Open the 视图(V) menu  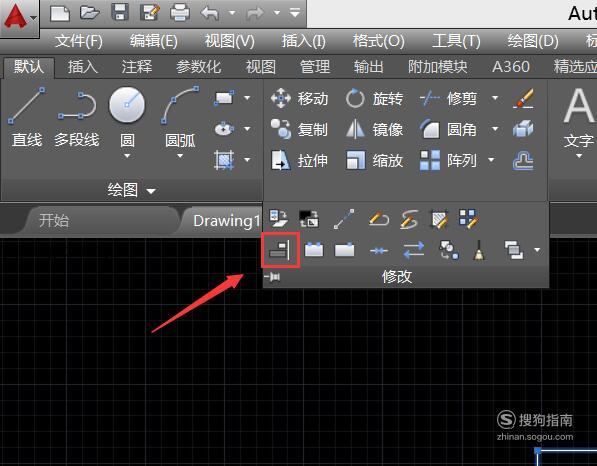(x=230, y=41)
